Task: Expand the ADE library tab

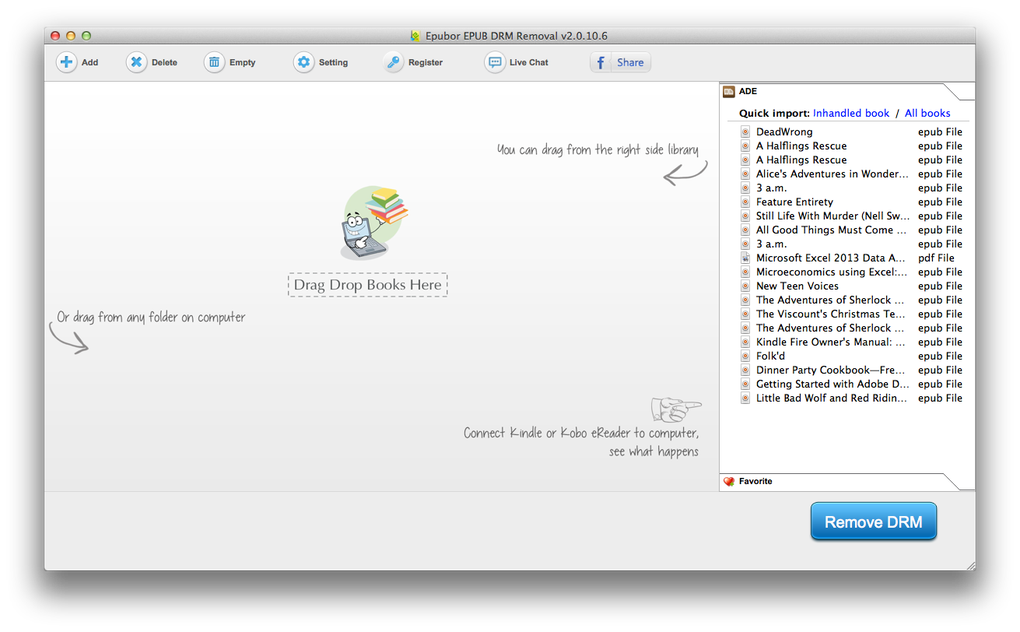Action: coord(846,92)
